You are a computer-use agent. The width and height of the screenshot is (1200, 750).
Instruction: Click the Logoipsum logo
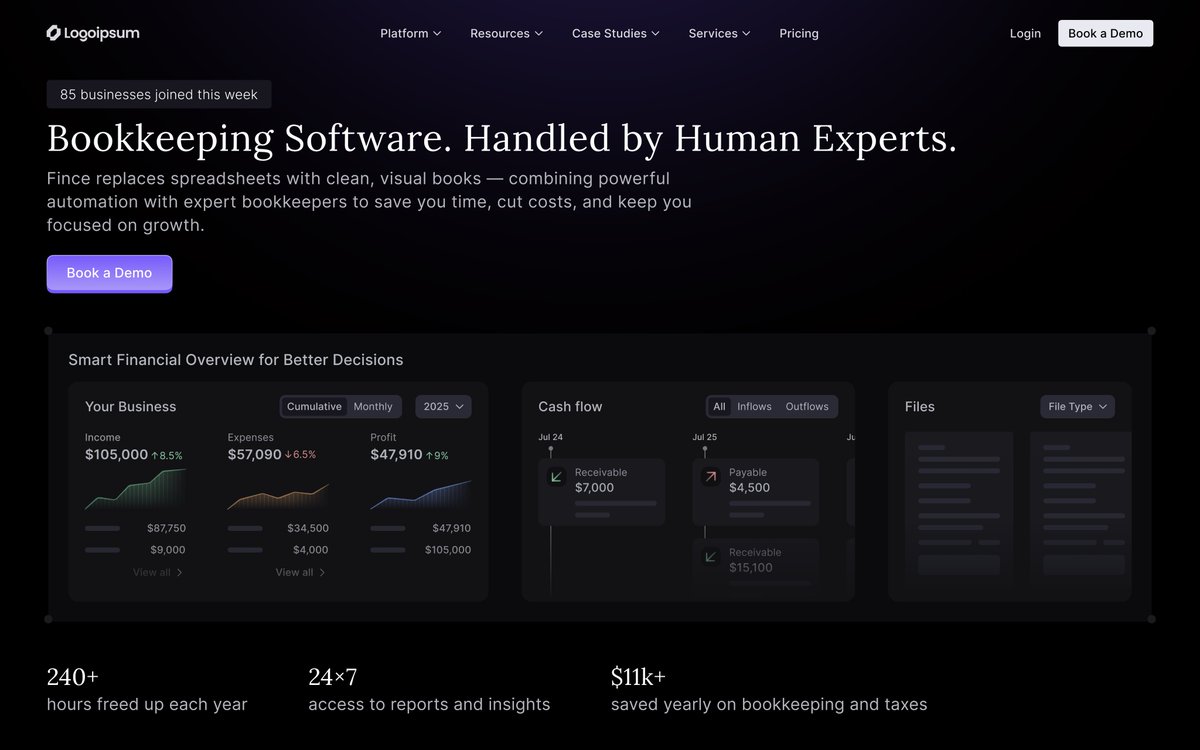(x=93, y=33)
